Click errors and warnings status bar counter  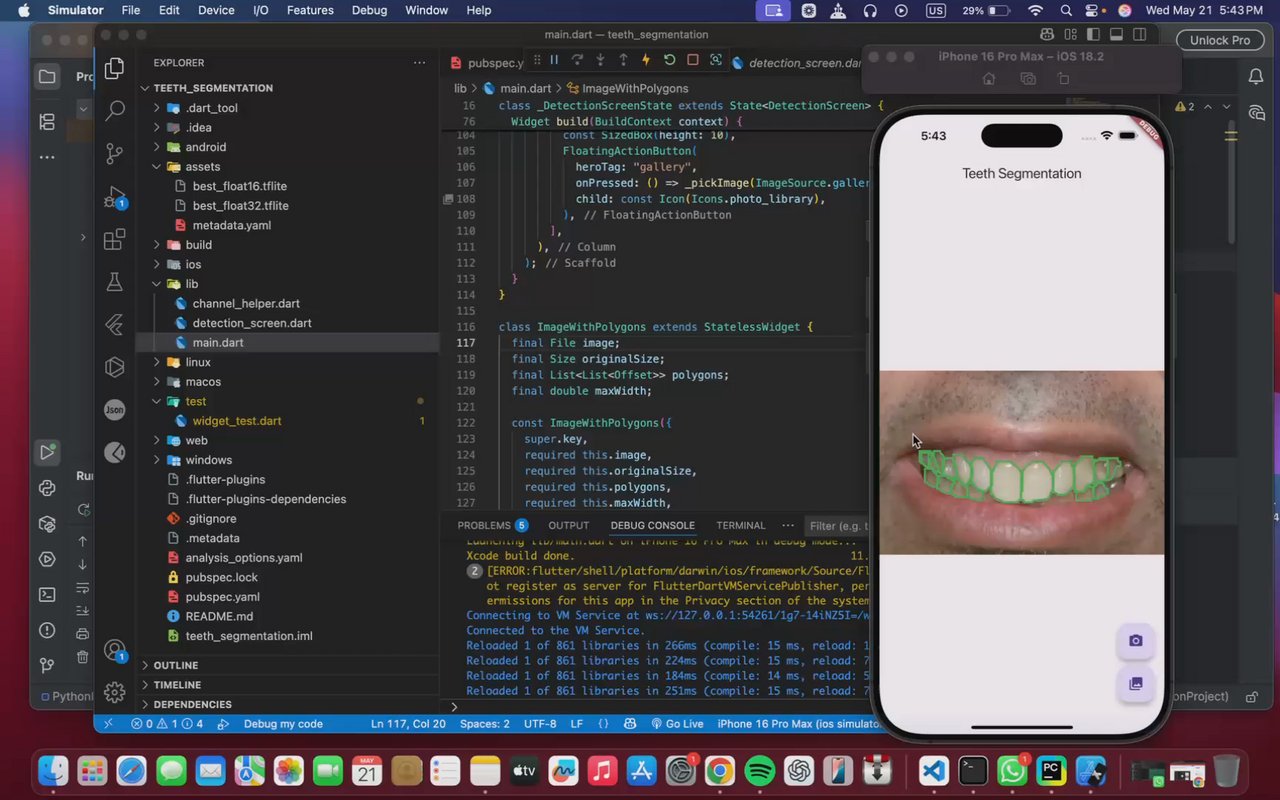167,724
